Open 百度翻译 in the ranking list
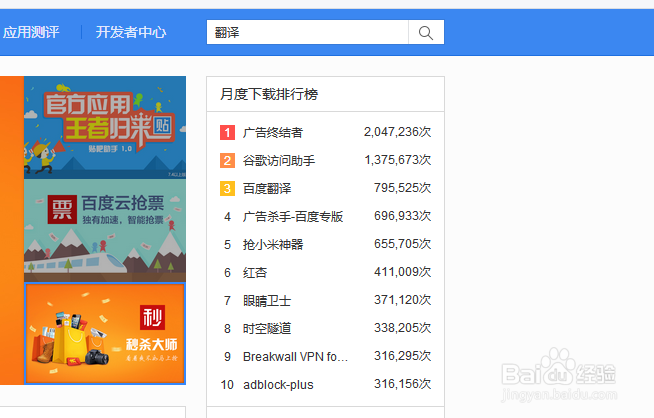This screenshot has width=654, height=418. 267,189
